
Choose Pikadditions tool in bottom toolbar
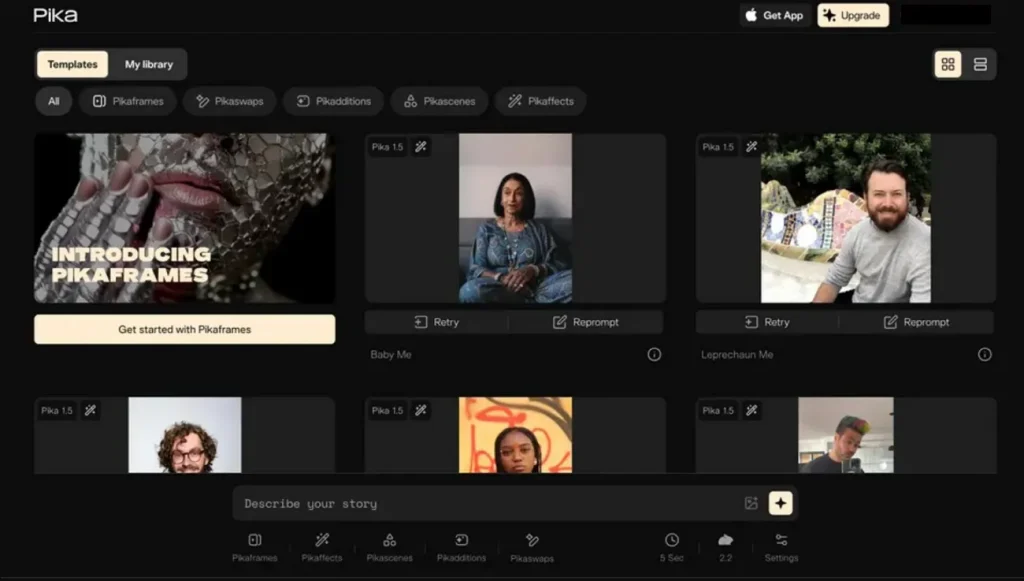tap(461, 546)
